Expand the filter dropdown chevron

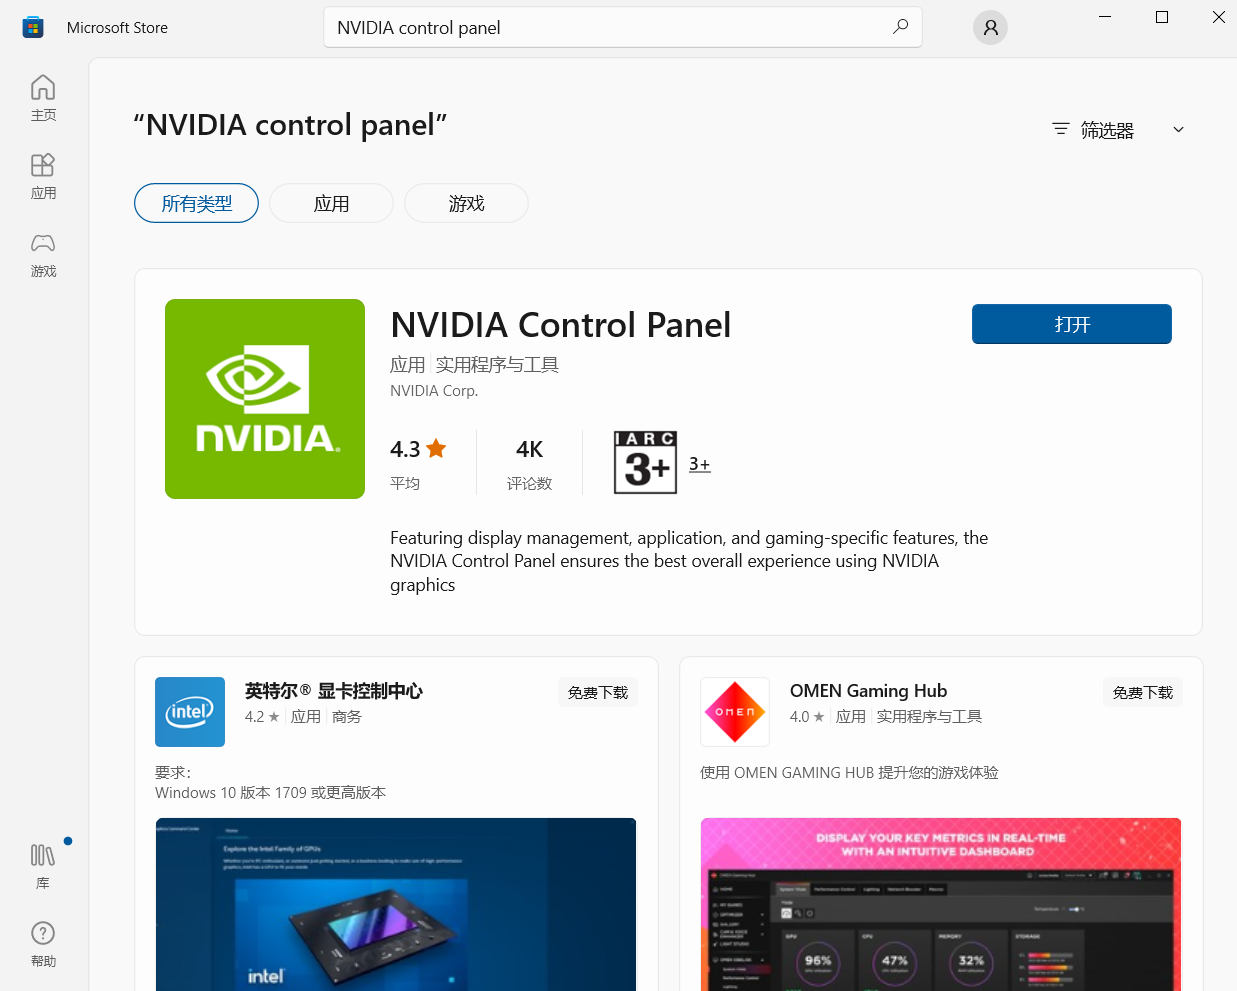pos(1178,129)
